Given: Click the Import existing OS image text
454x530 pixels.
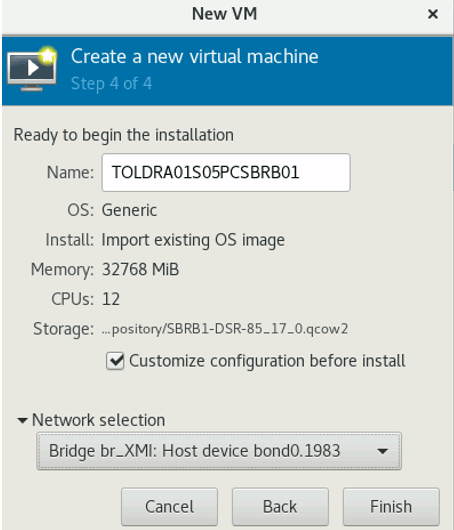Looking at the screenshot, I should 193,240.
